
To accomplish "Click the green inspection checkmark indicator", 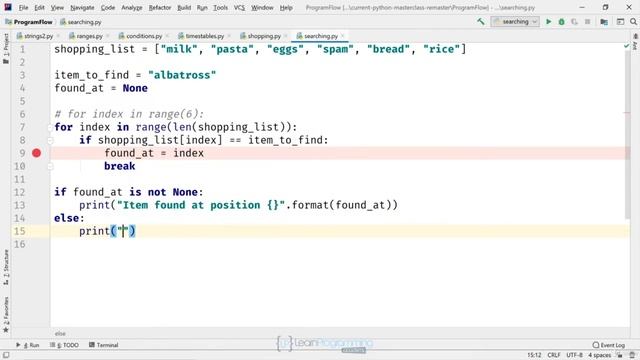I will 627,47.
